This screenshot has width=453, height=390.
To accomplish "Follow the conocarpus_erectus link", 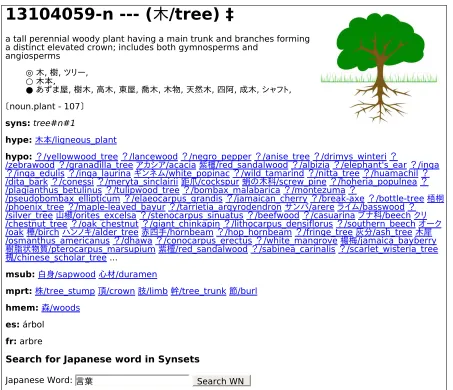I will [204, 241].
